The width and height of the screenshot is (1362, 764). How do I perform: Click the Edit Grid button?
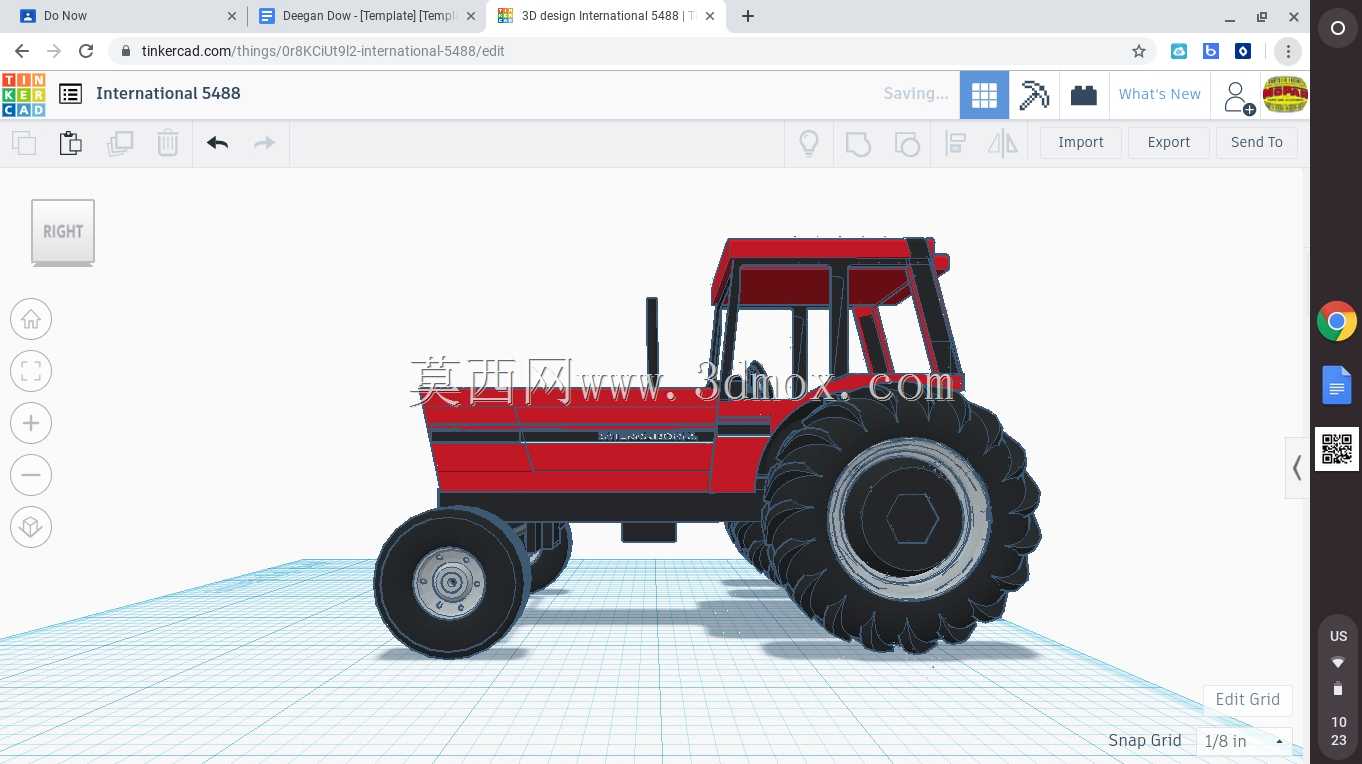(x=1247, y=699)
